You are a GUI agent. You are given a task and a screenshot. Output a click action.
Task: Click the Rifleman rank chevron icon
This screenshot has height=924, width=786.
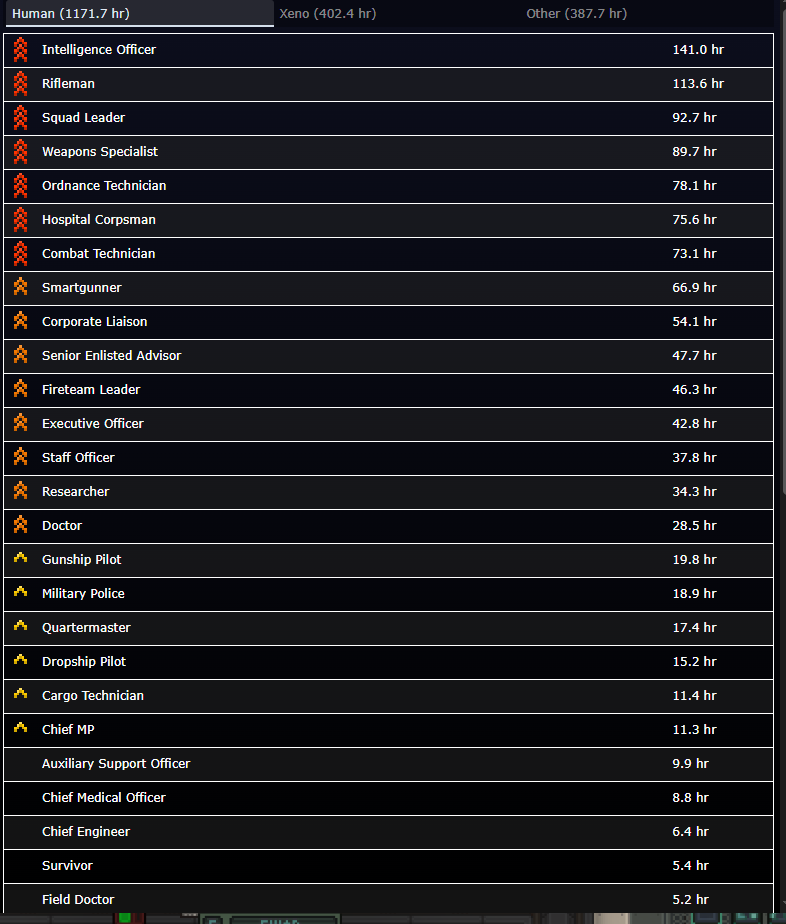(20, 84)
